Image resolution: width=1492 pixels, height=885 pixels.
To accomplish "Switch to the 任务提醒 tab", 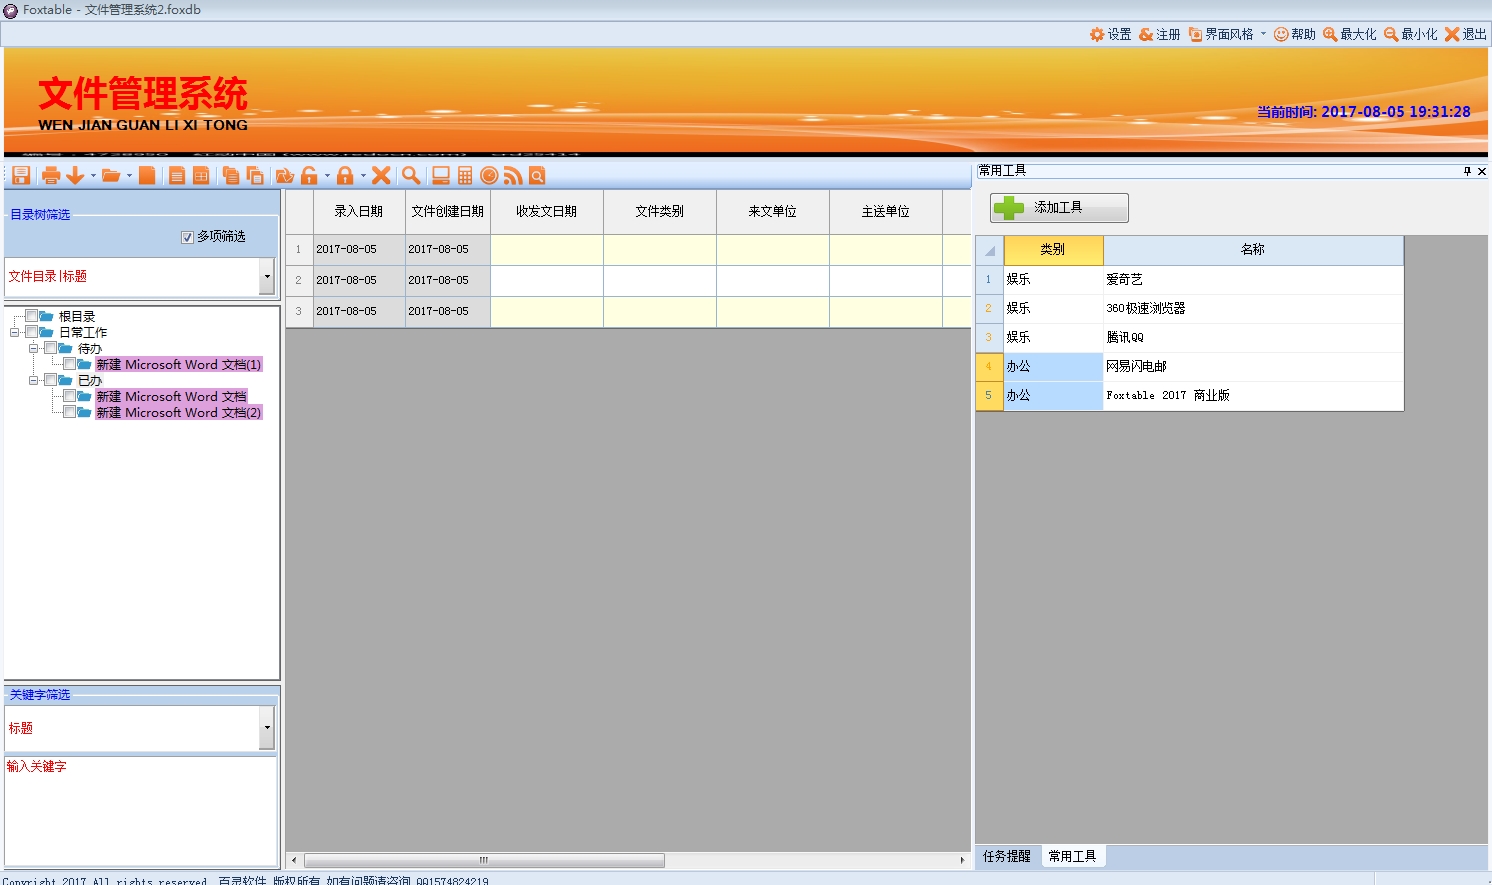I will (1006, 856).
